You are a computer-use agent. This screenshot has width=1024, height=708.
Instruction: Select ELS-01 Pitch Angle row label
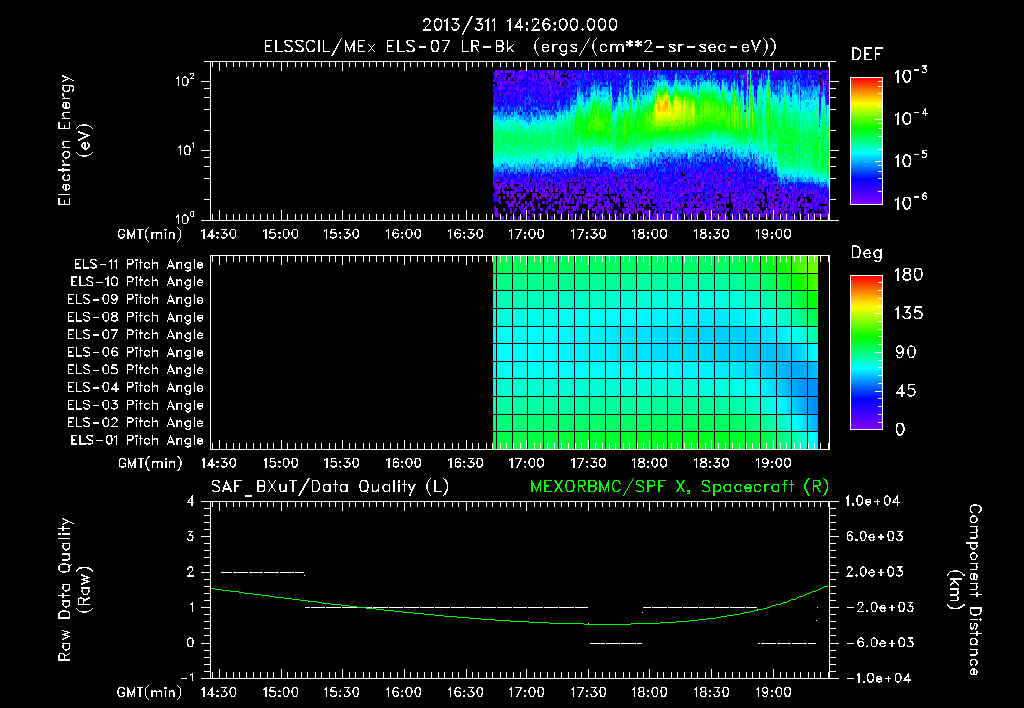tap(137, 440)
